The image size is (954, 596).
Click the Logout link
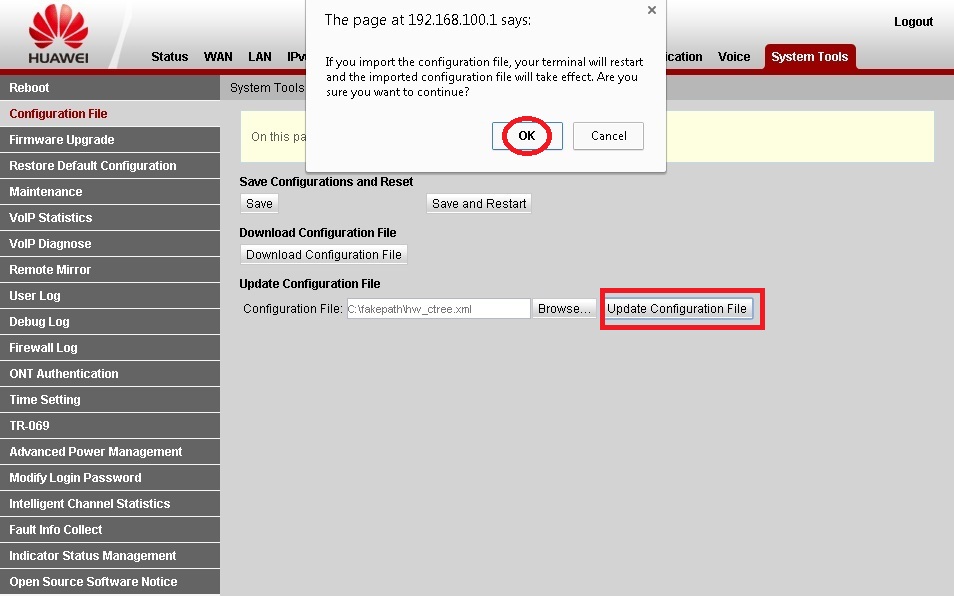pyautogui.click(x=913, y=22)
